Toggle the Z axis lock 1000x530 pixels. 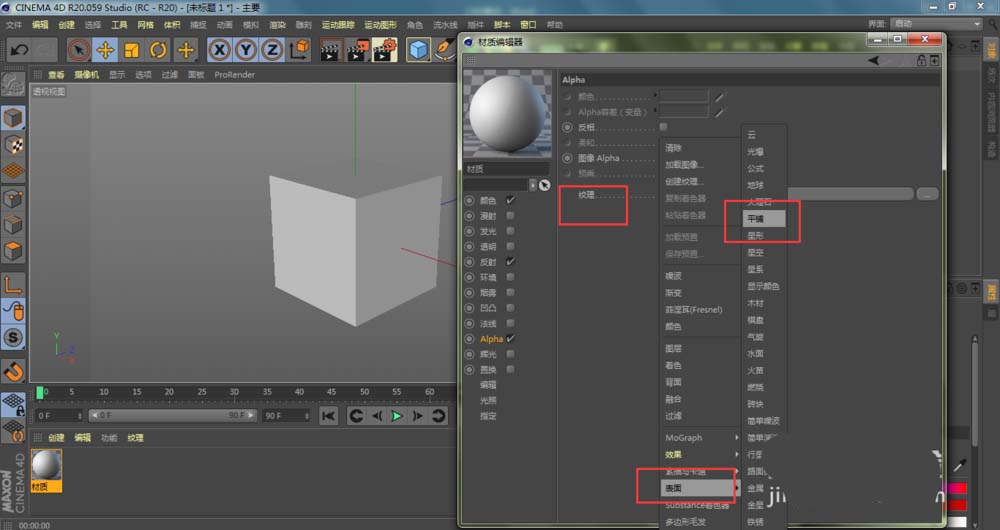pyautogui.click(x=272, y=50)
